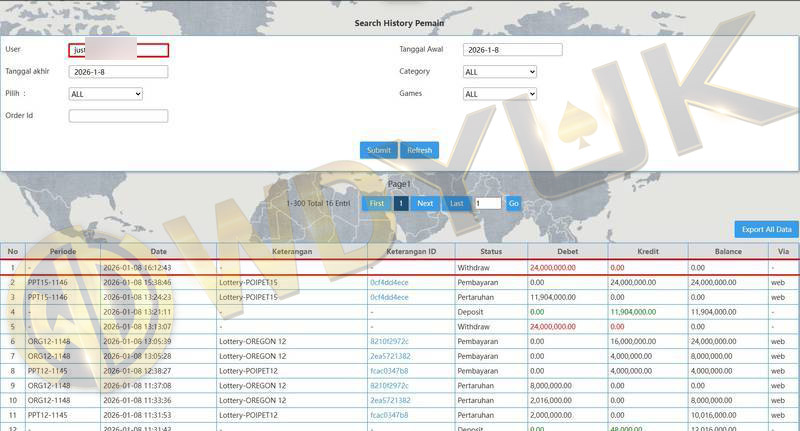Click the Tanggal akhir date field

(118, 72)
